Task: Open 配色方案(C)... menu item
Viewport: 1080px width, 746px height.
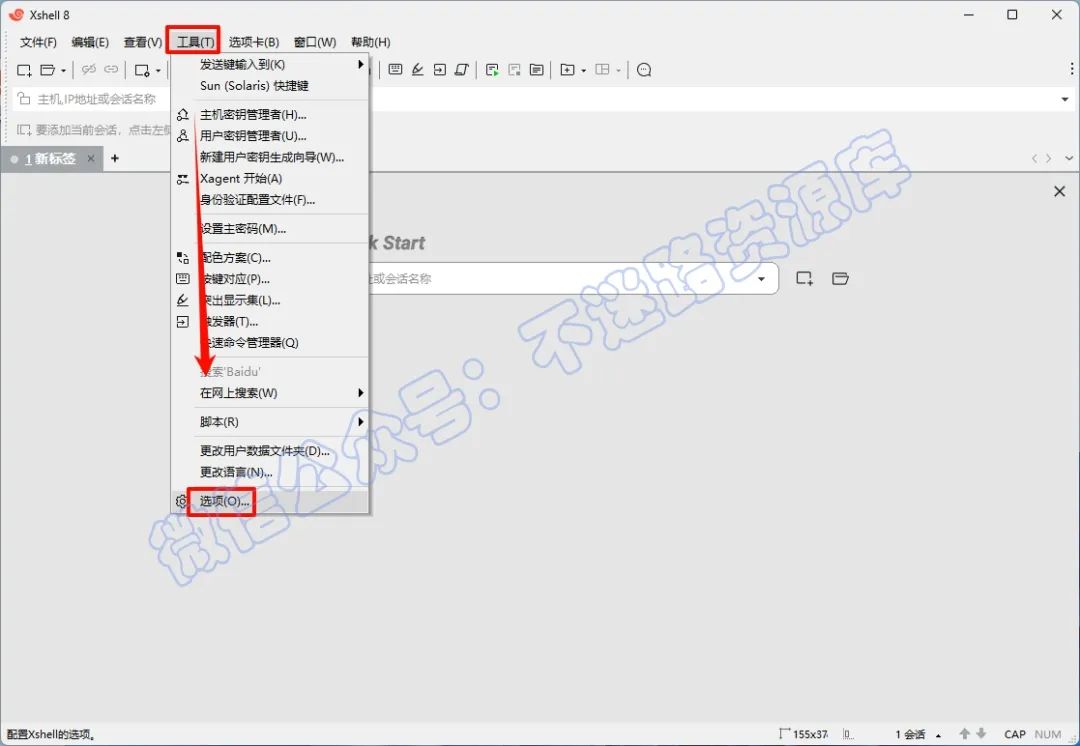Action: click(x=270, y=258)
